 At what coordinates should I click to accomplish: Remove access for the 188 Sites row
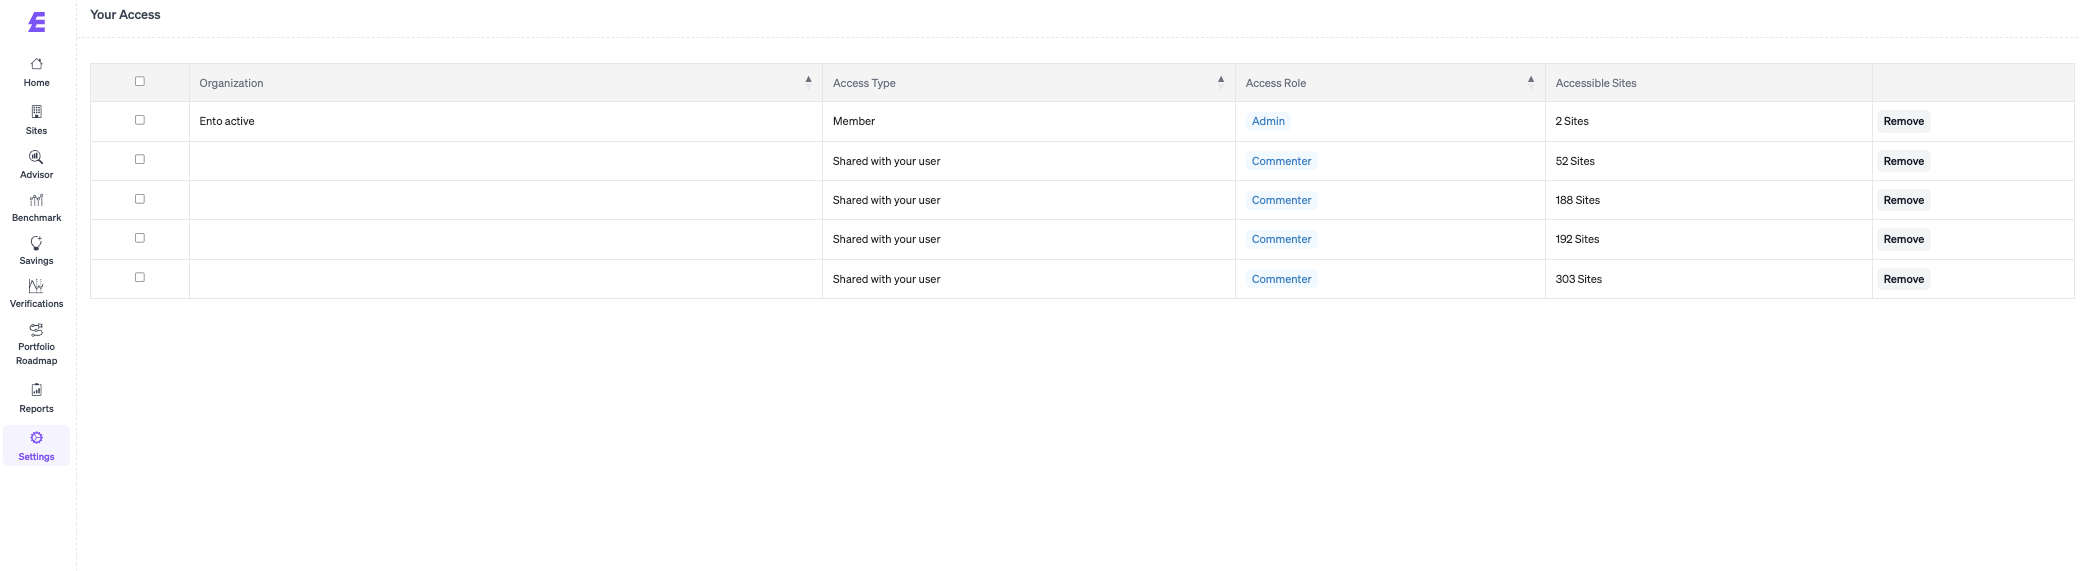[1903, 200]
